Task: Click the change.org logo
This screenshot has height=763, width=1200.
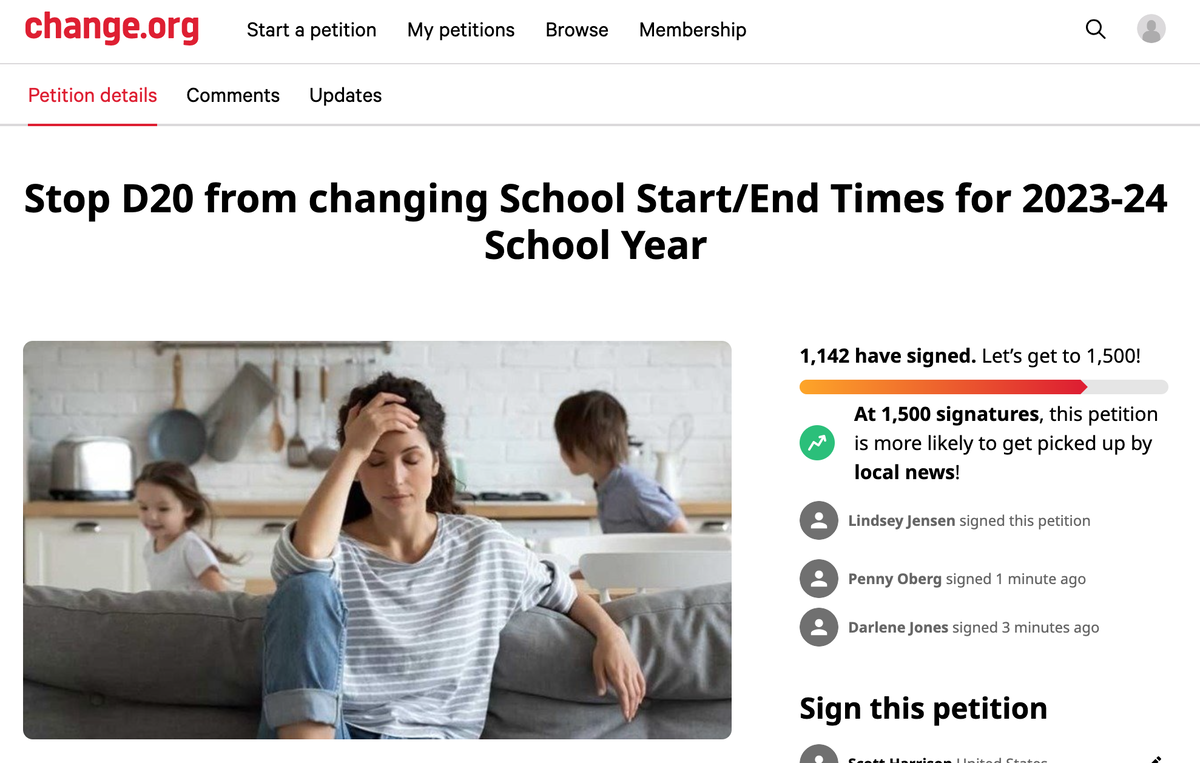Action: pos(111,28)
